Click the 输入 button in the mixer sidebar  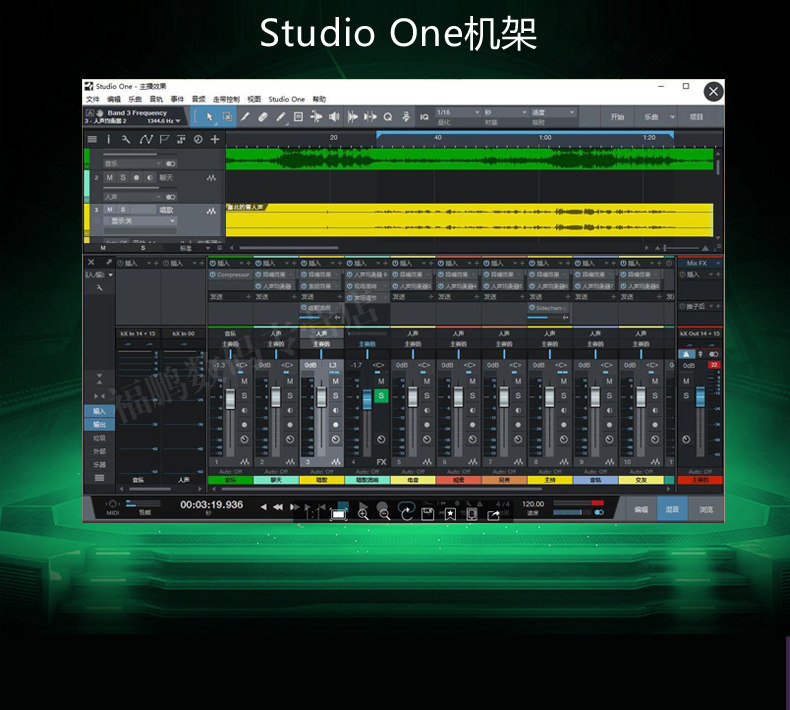(99, 411)
